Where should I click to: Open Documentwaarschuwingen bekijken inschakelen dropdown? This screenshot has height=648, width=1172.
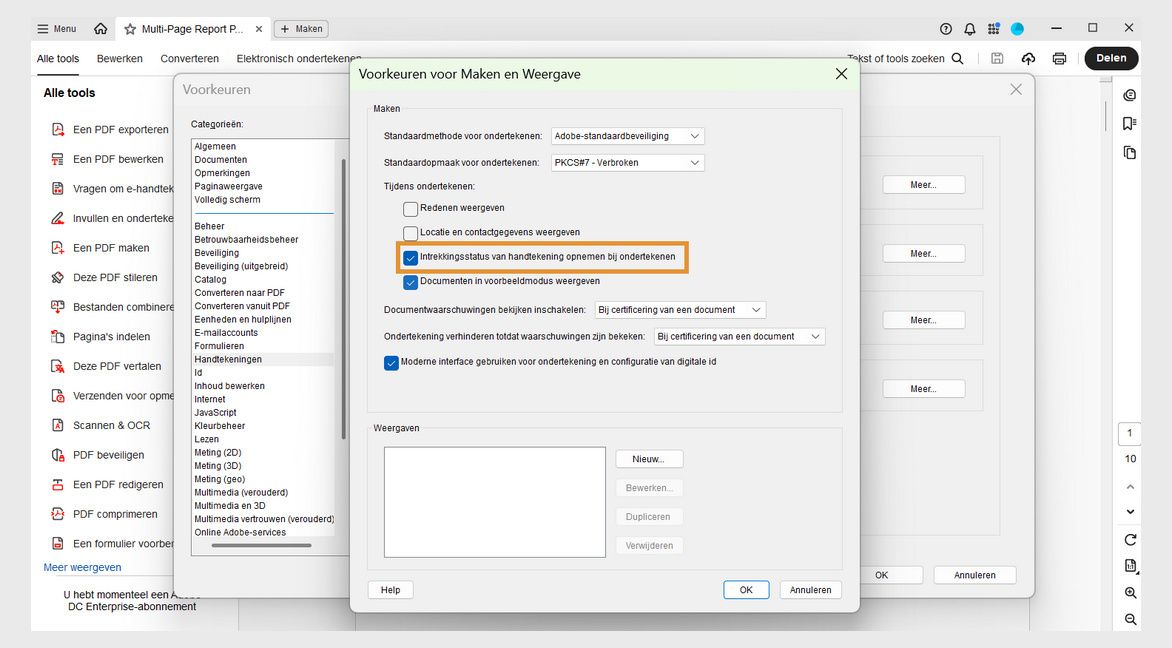point(680,309)
